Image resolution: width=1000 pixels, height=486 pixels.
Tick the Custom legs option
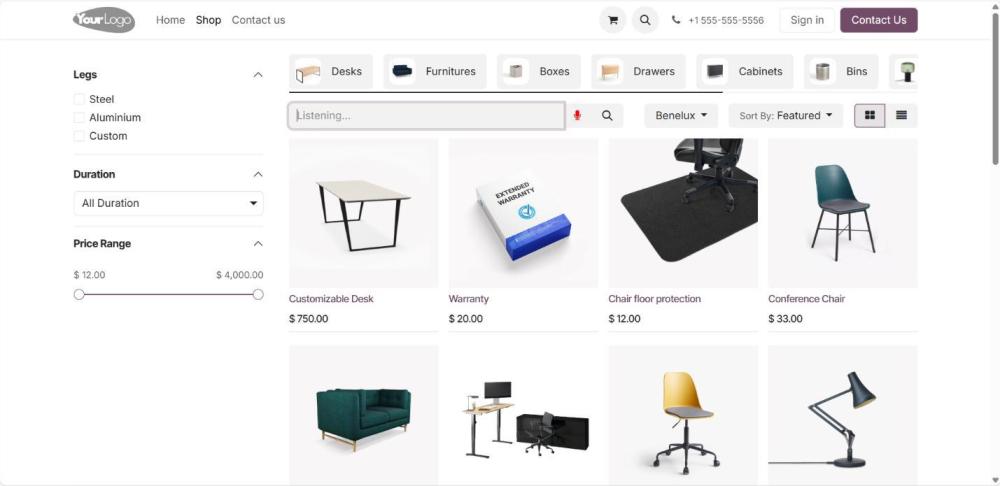(x=79, y=136)
